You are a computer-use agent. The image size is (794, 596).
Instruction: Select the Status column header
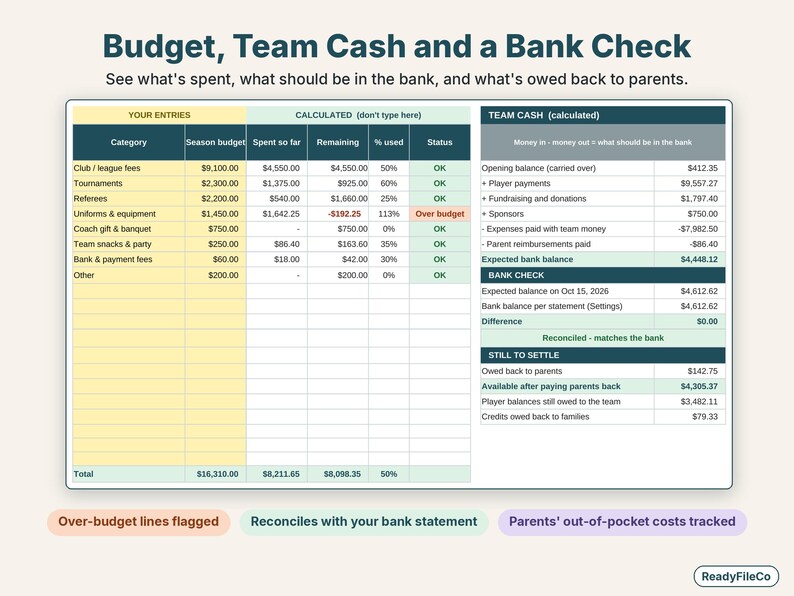point(440,142)
